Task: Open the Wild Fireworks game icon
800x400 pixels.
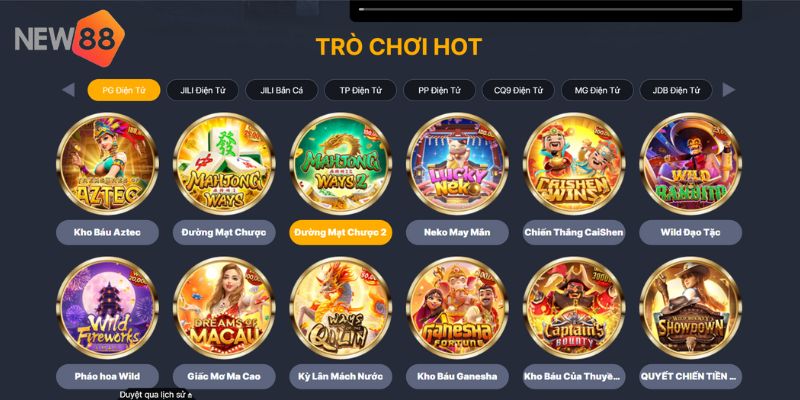Action: pos(107,308)
